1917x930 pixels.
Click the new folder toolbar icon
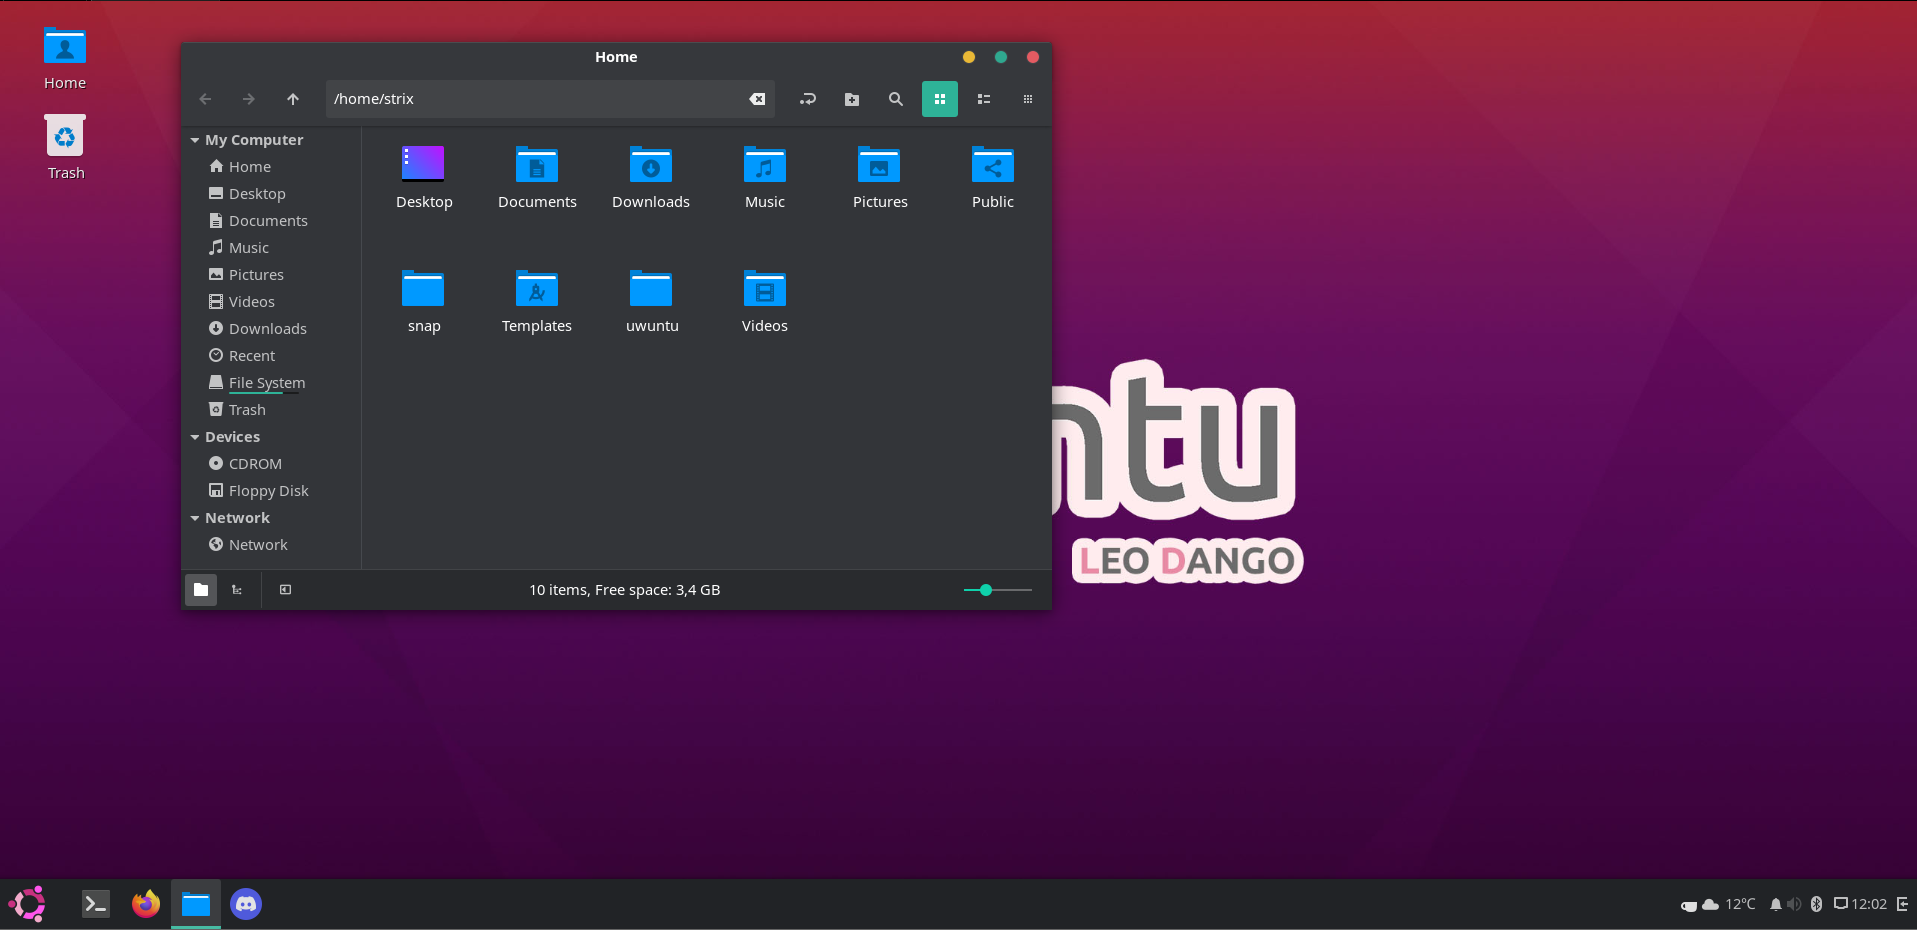pos(851,99)
